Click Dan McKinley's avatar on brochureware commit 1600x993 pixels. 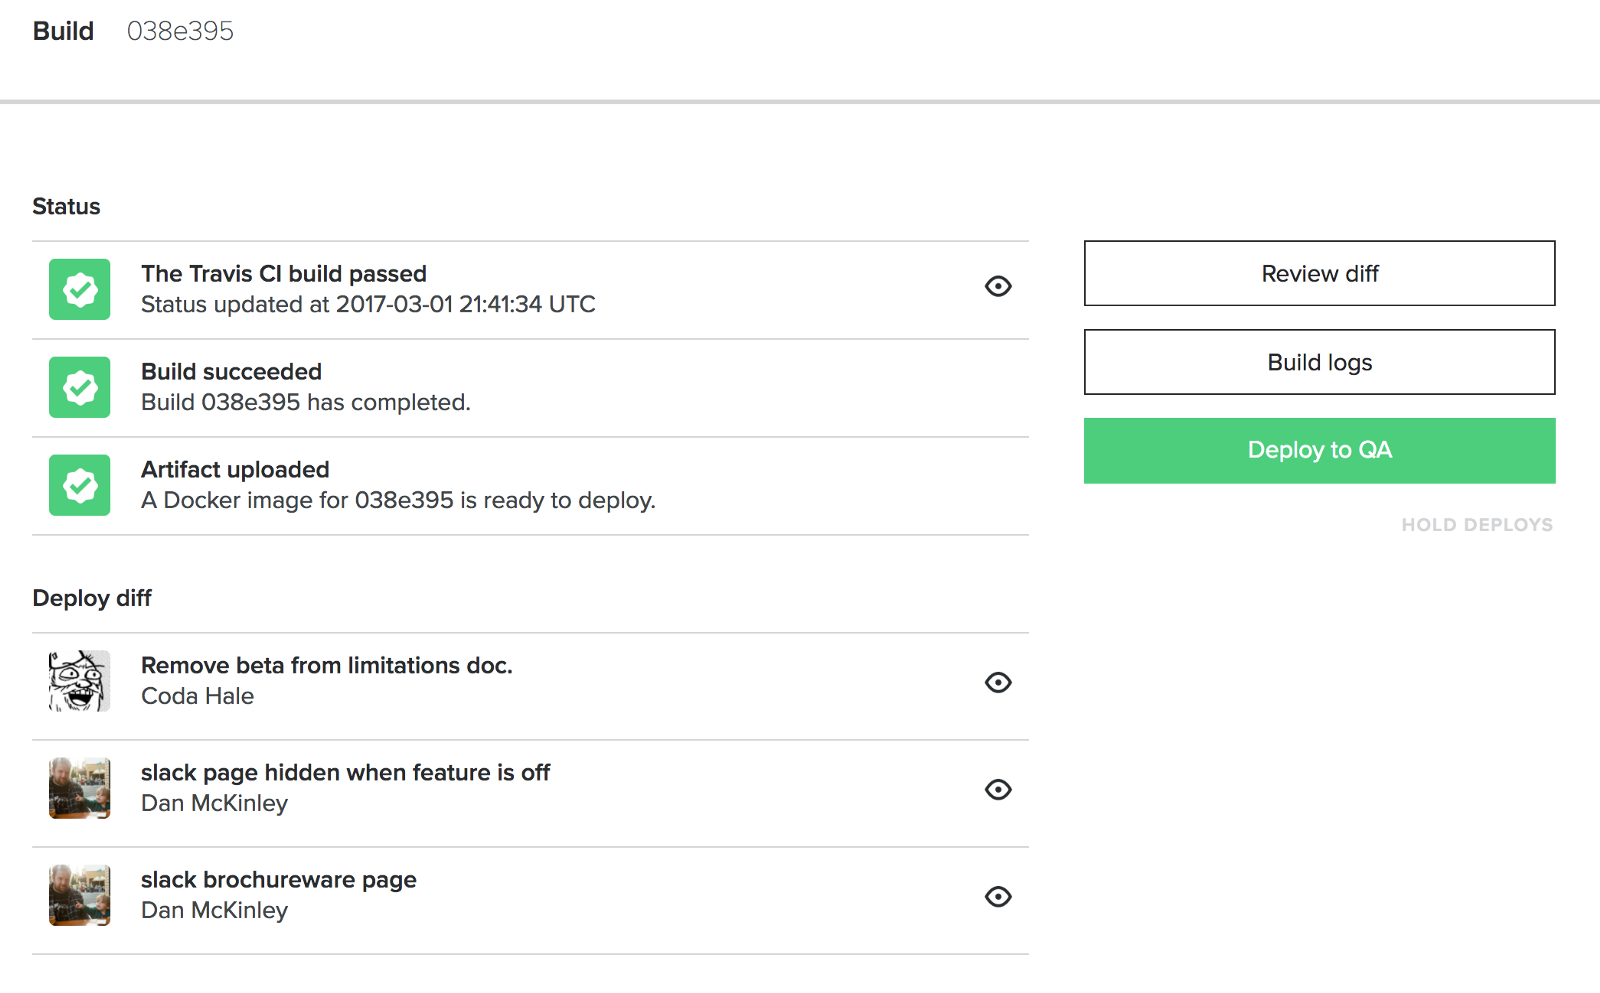(x=80, y=896)
